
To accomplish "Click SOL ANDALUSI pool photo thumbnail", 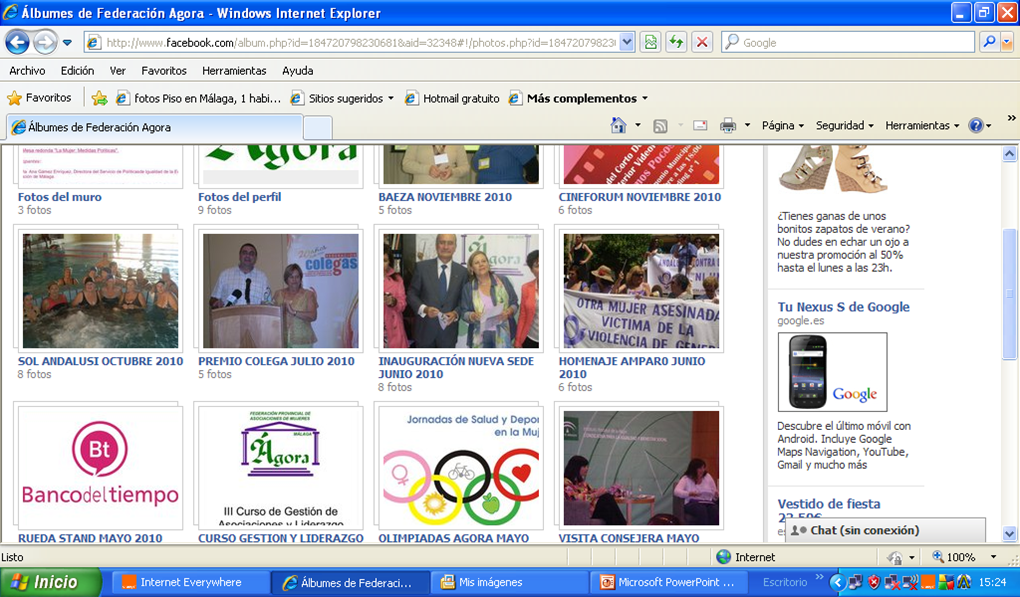I will click(100, 291).
